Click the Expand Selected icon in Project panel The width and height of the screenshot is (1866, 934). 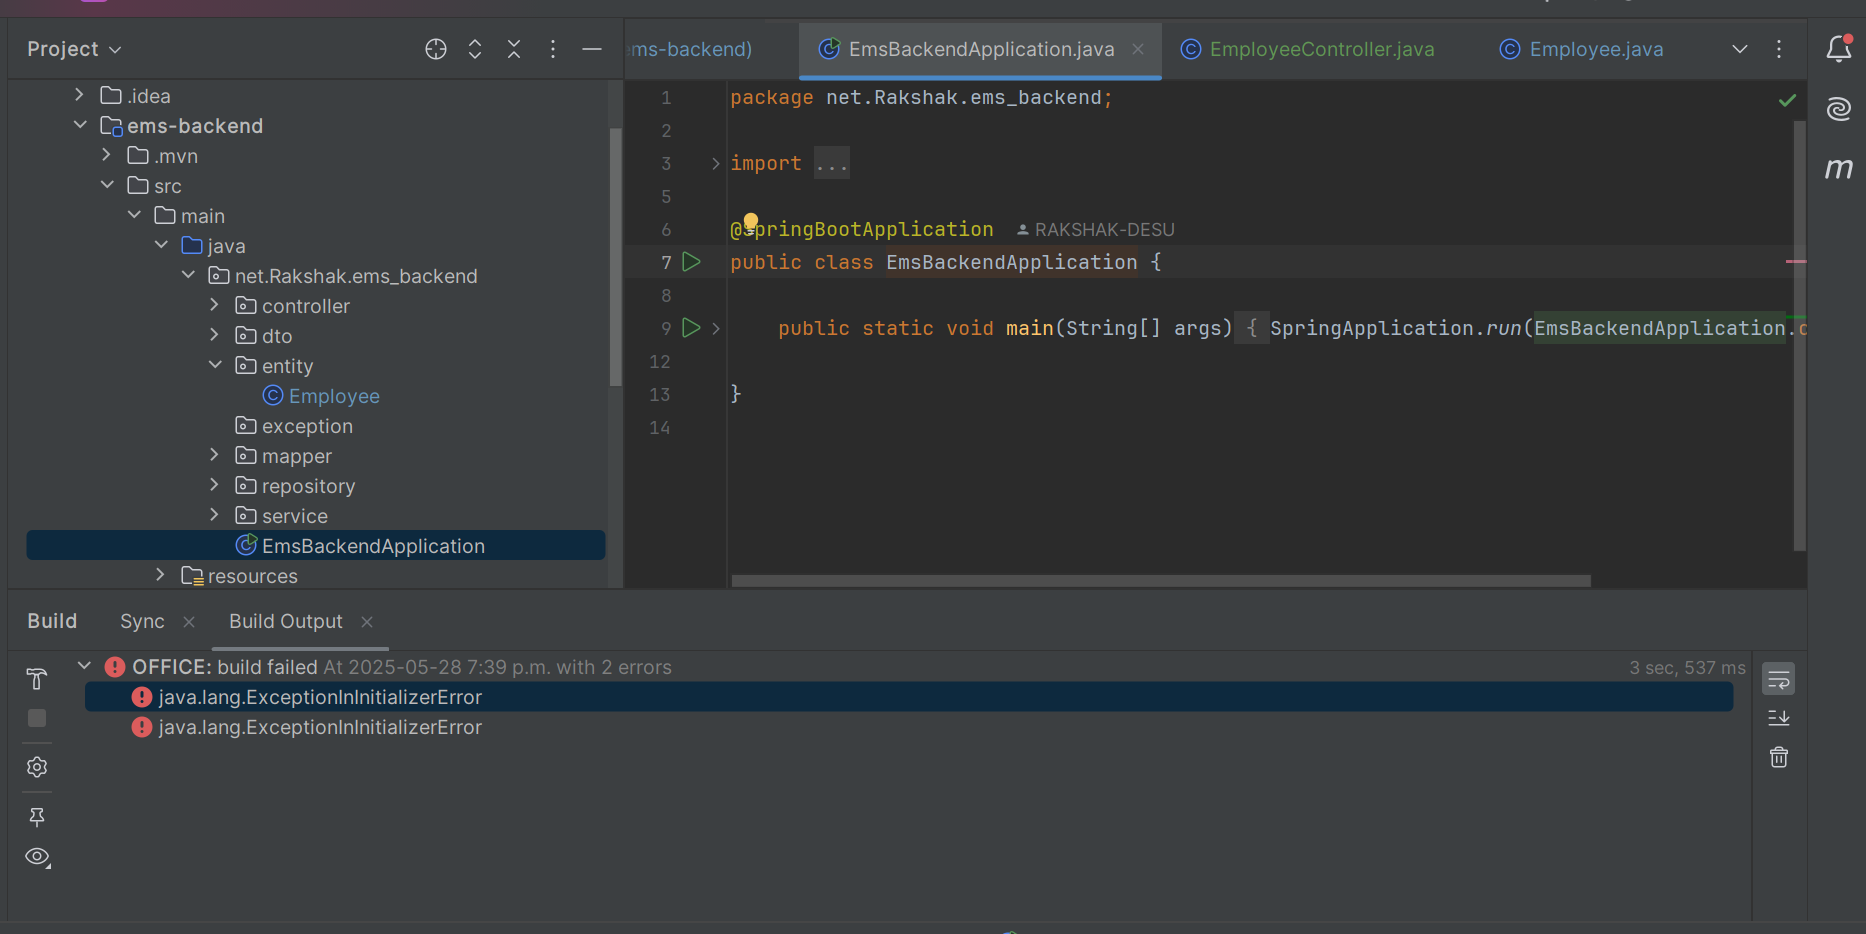(475, 49)
